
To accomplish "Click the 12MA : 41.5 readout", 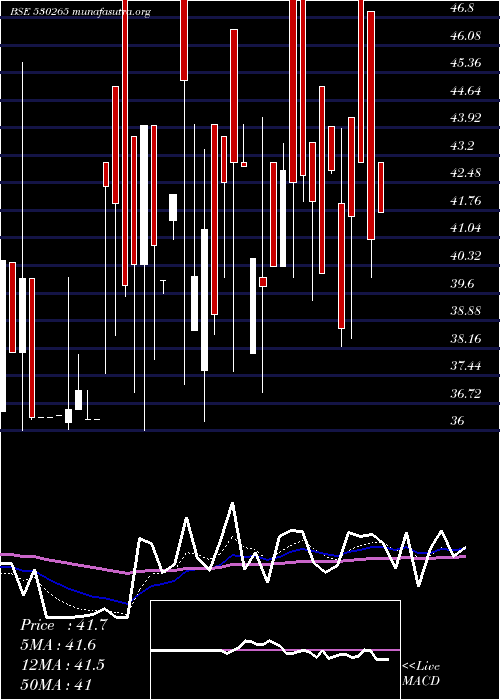I will (62, 665).
